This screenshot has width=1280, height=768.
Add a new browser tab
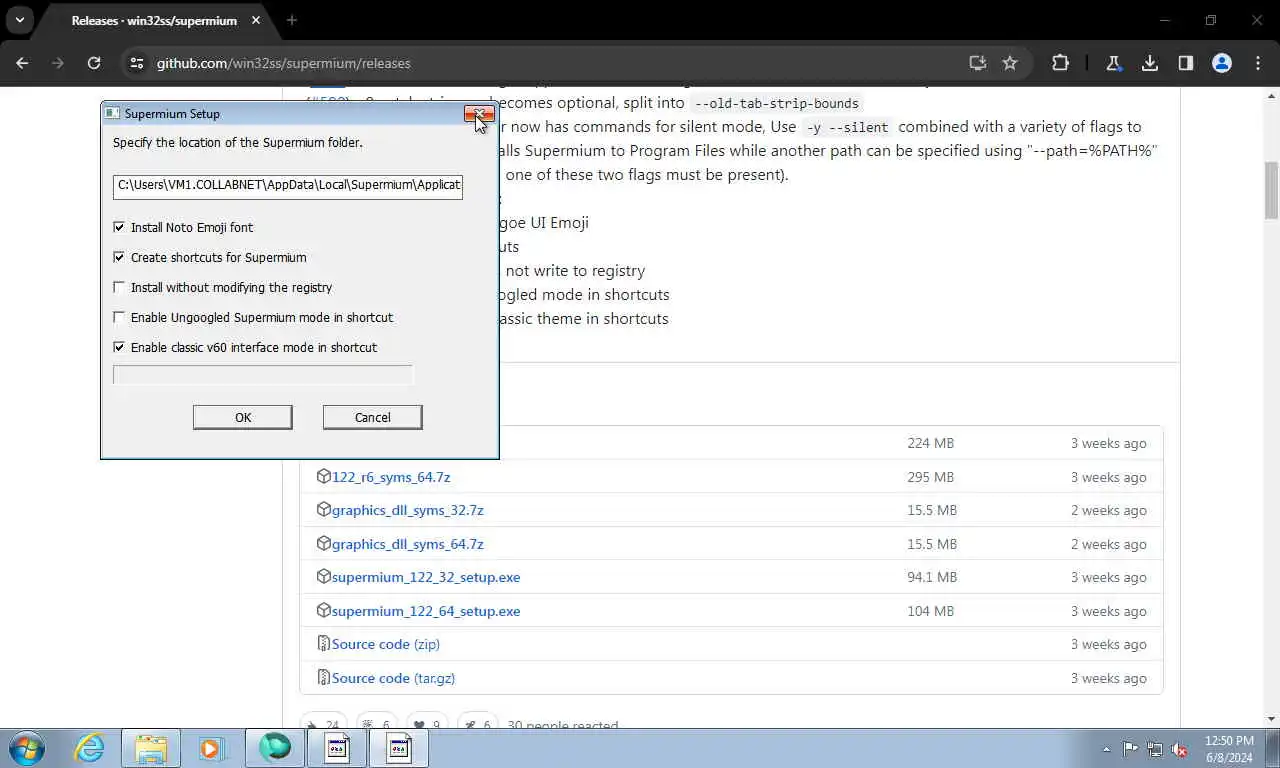(x=292, y=20)
